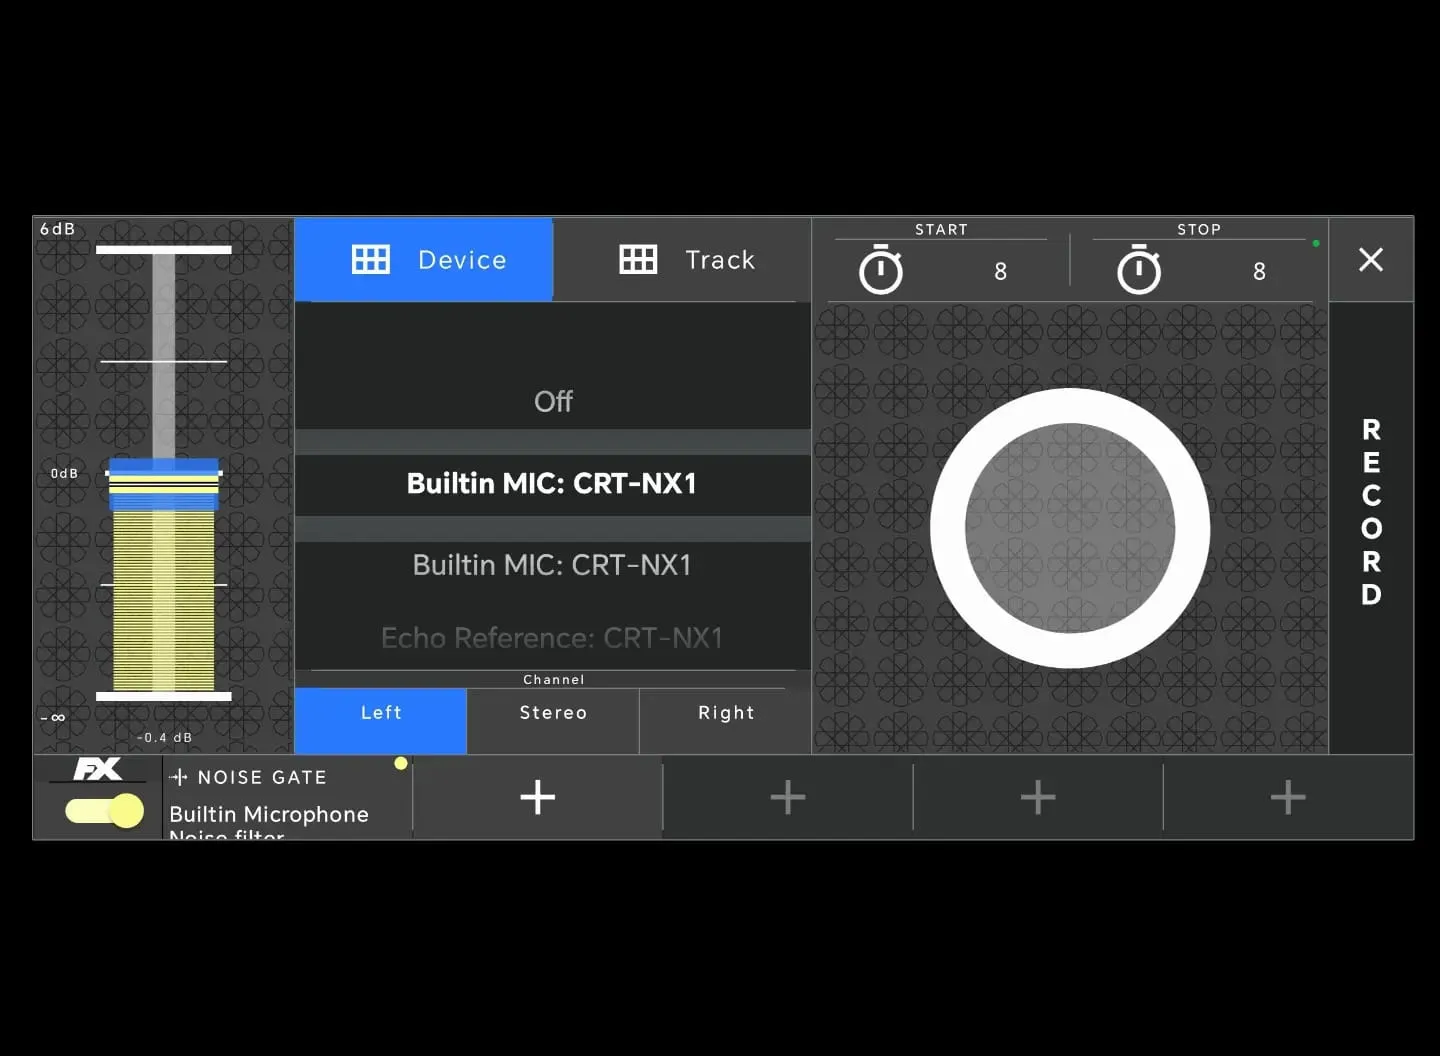
Task: Click the STOP timer stopwatch icon
Action: pyautogui.click(x=1139, y=269)
